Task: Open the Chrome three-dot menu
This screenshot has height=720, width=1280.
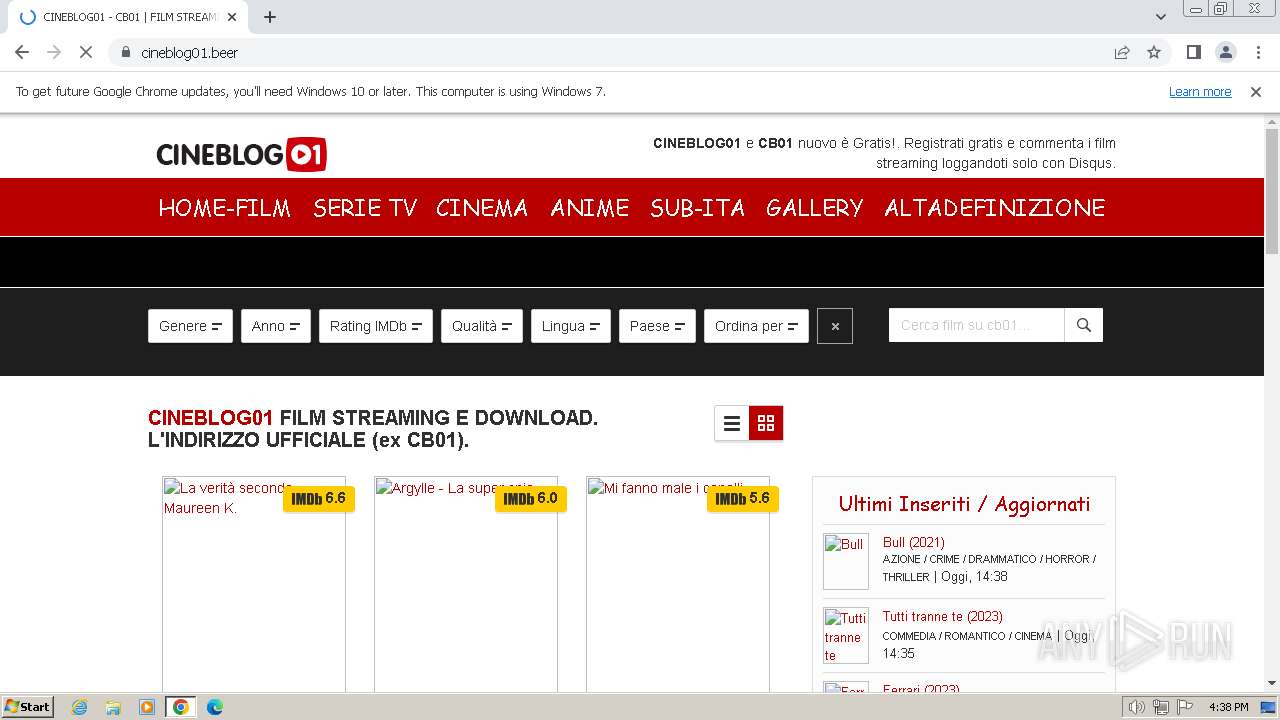Action: point(1258,52)
